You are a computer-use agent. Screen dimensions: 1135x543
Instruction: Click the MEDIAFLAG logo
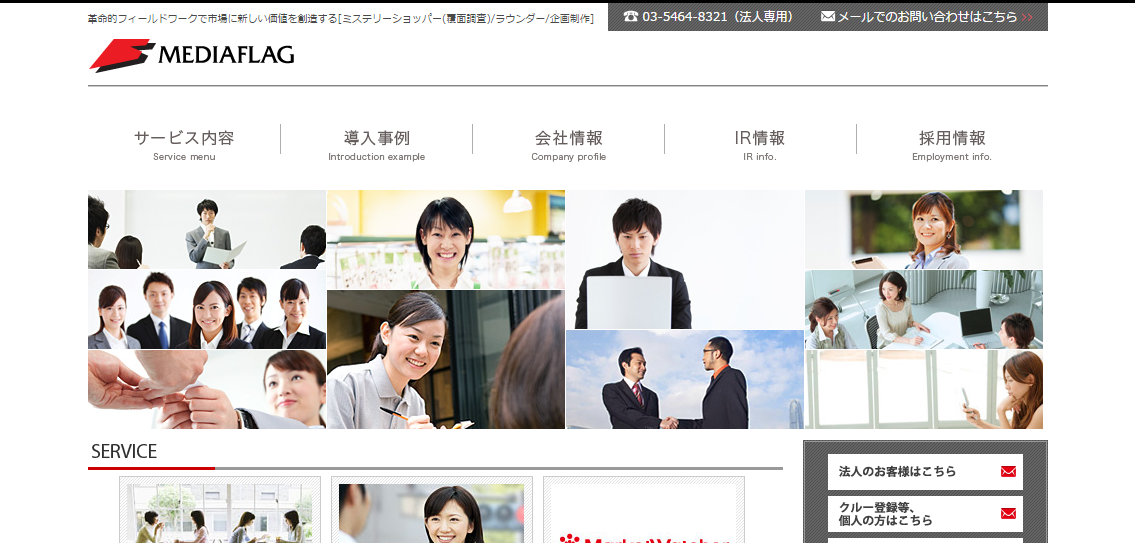coord(192,55)
